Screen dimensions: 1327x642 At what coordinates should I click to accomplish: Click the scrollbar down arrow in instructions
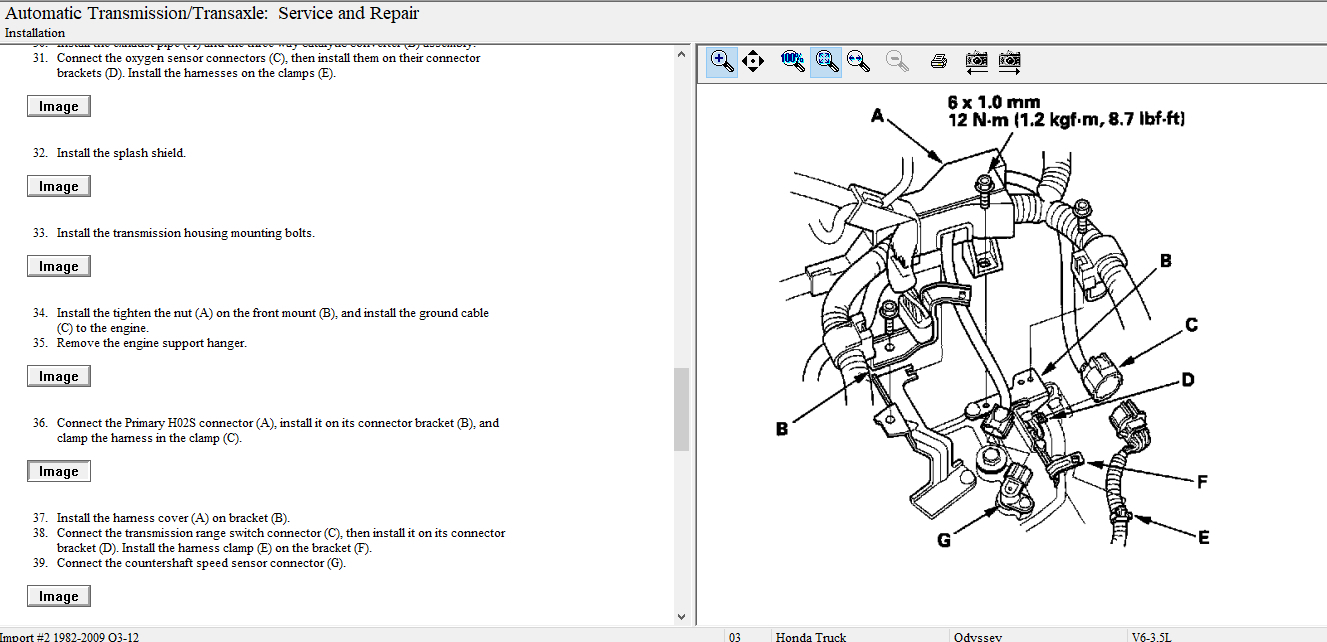[681, 617]
